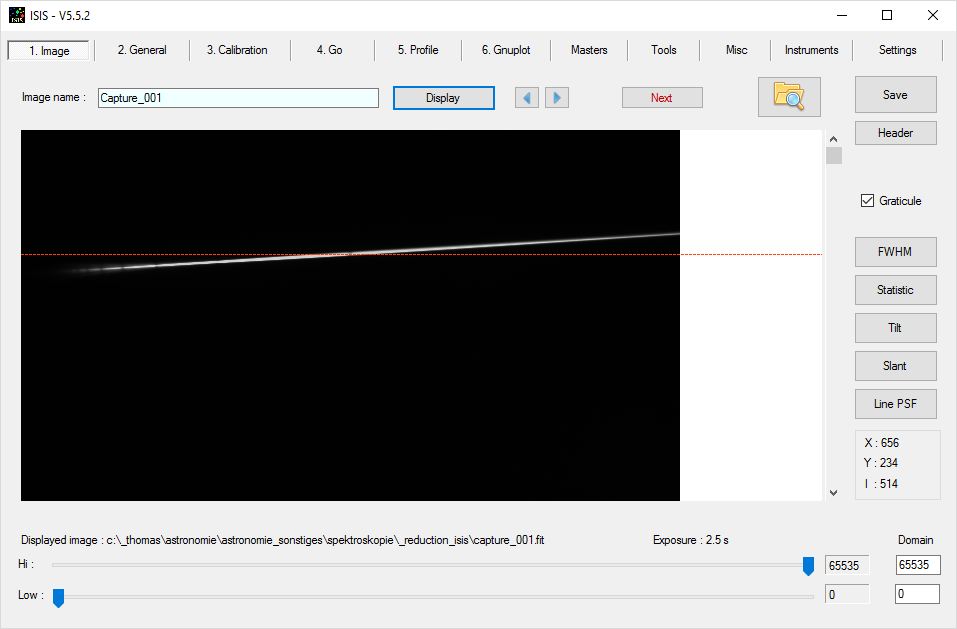957x629 pixels.
Task: Open the Line PSF tool
Action: click(895, 403)
